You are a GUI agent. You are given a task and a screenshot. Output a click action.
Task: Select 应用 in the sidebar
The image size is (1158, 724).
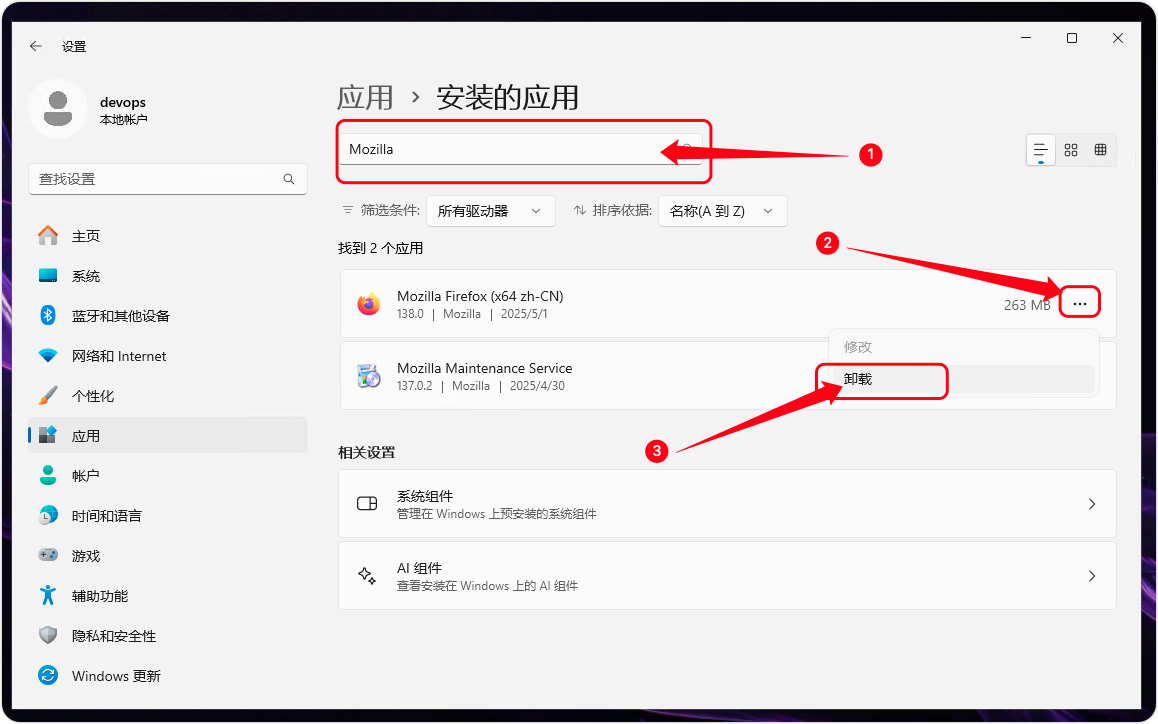click(168, 436)
